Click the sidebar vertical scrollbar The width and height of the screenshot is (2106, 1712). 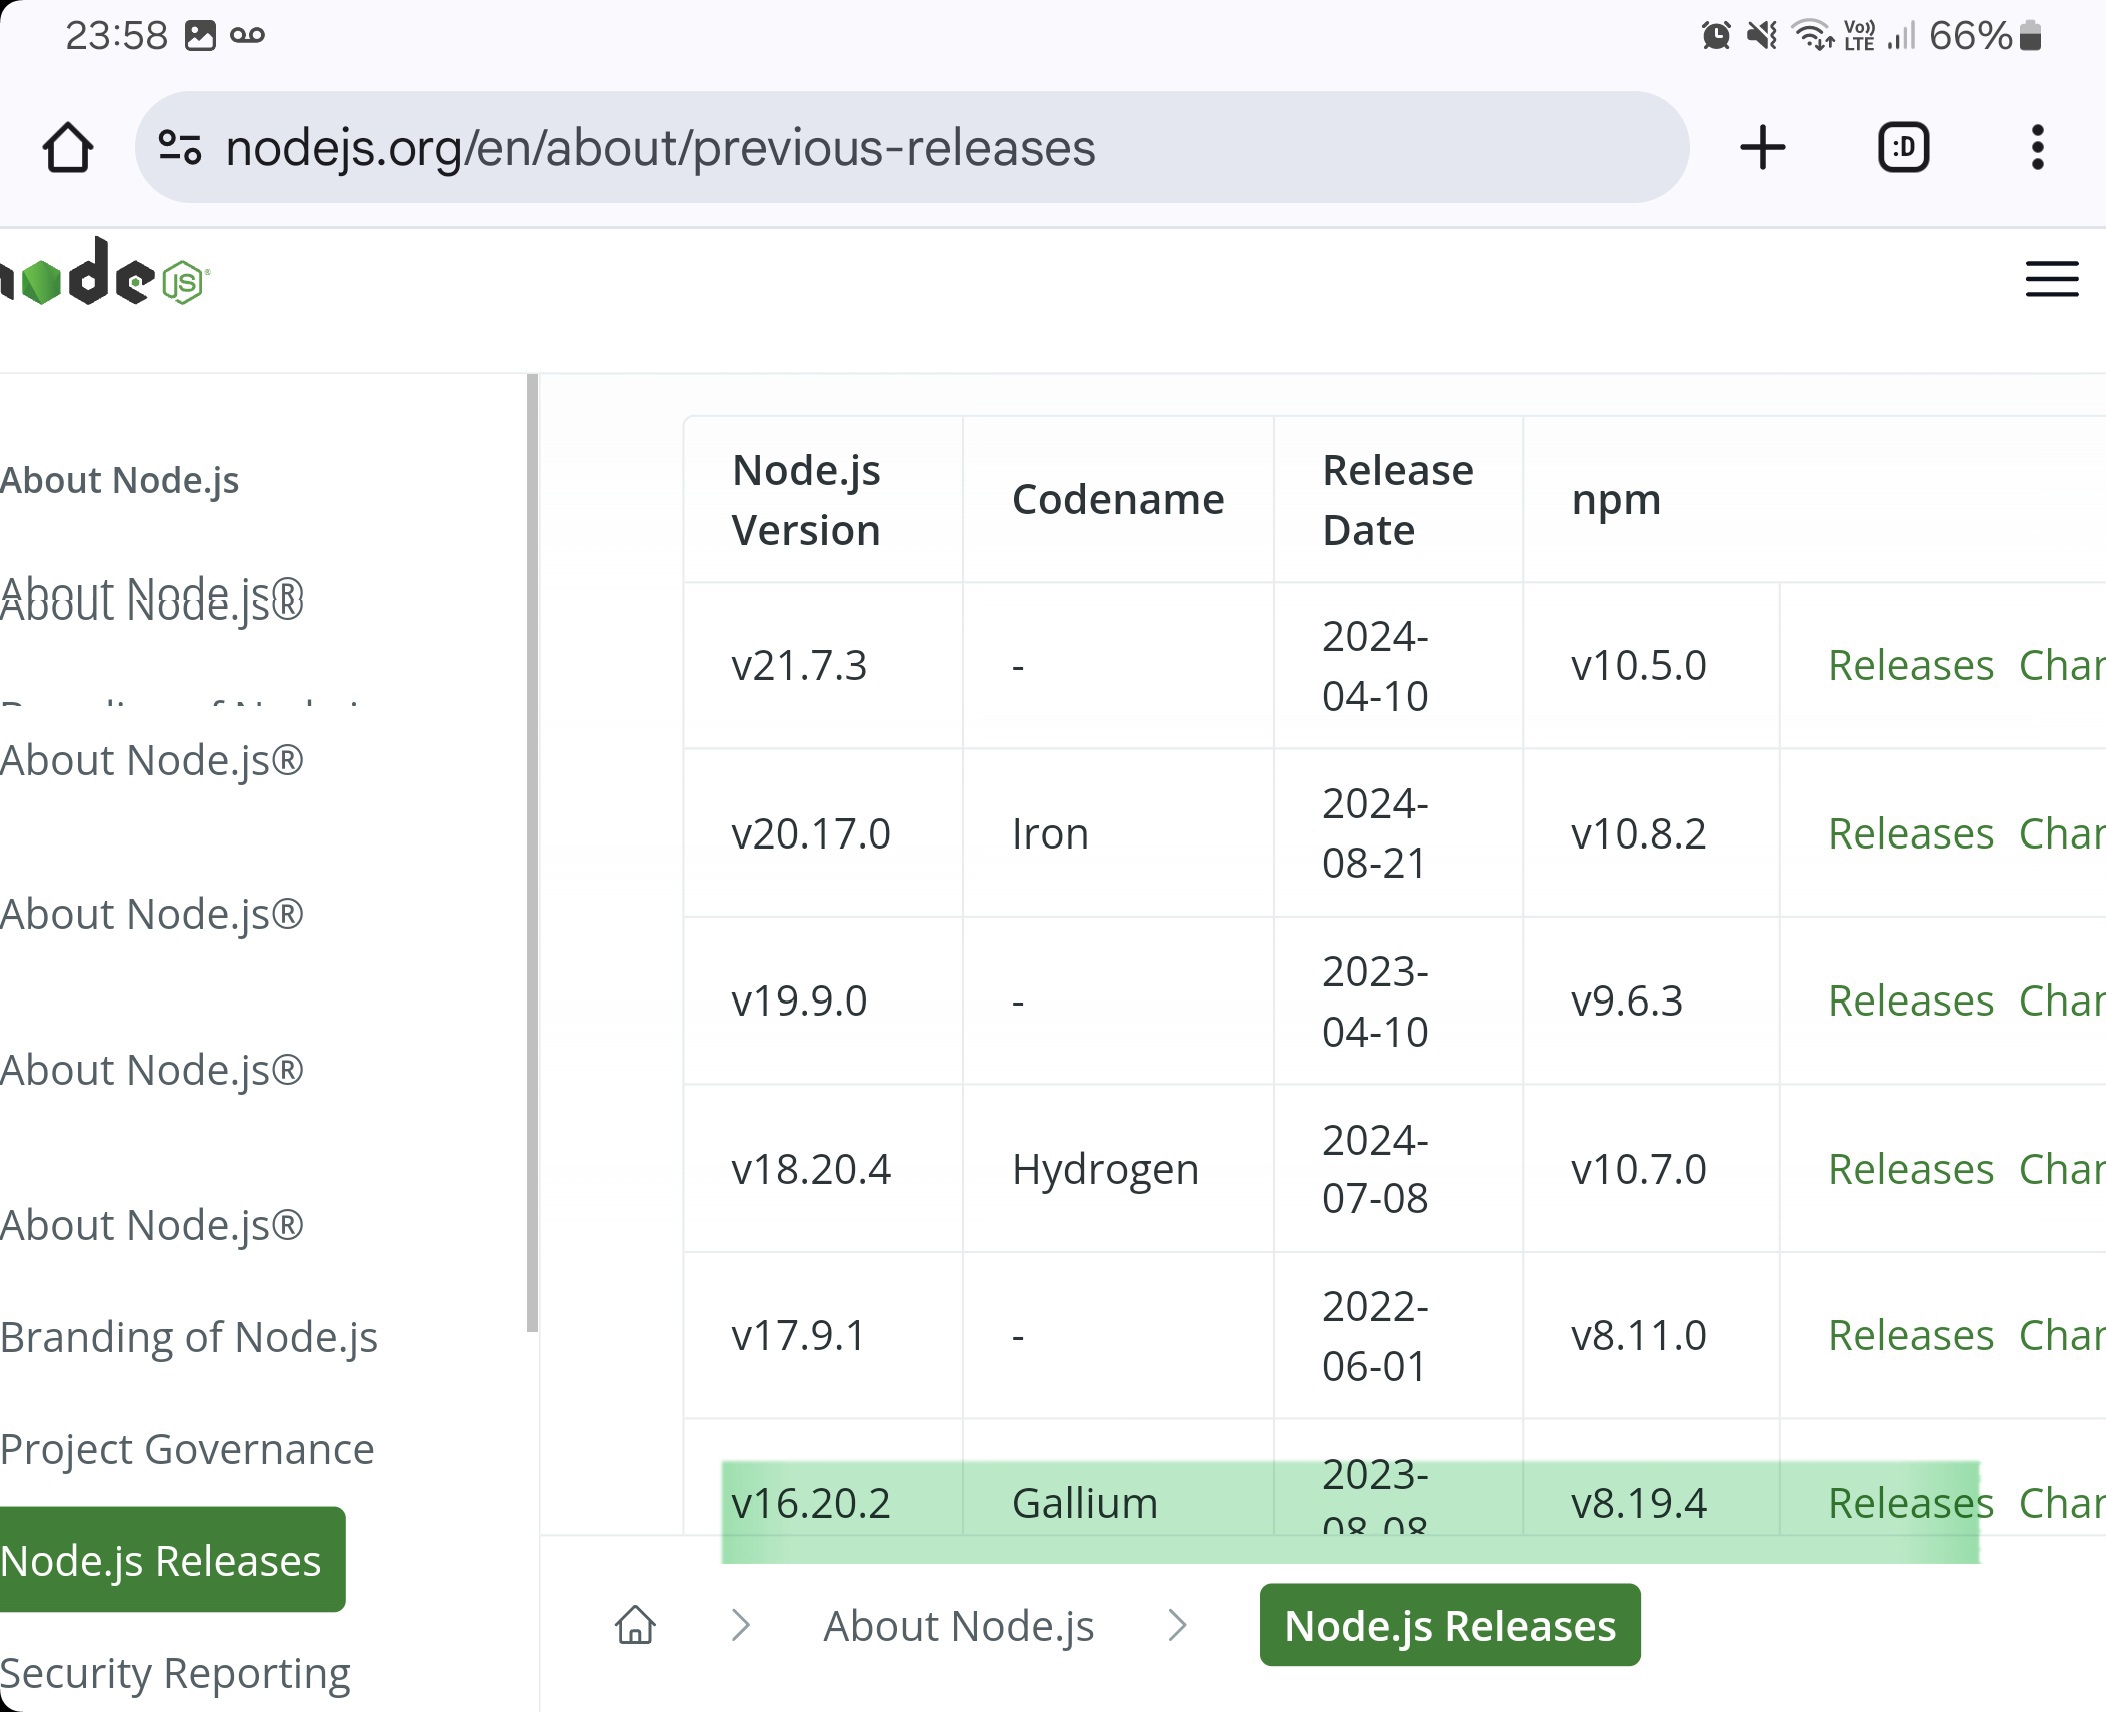(532, 850)
